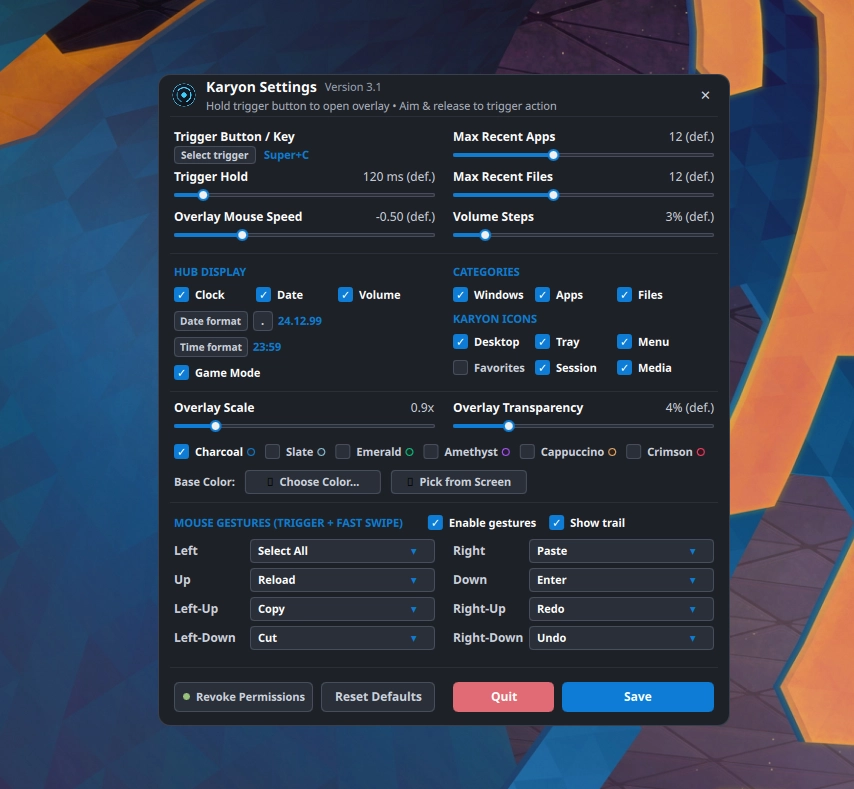Viewport: 854px width, 789px height.
Task: Click the Overlay Mouse Speed slider handle
Action: click(x=242, y=235)
